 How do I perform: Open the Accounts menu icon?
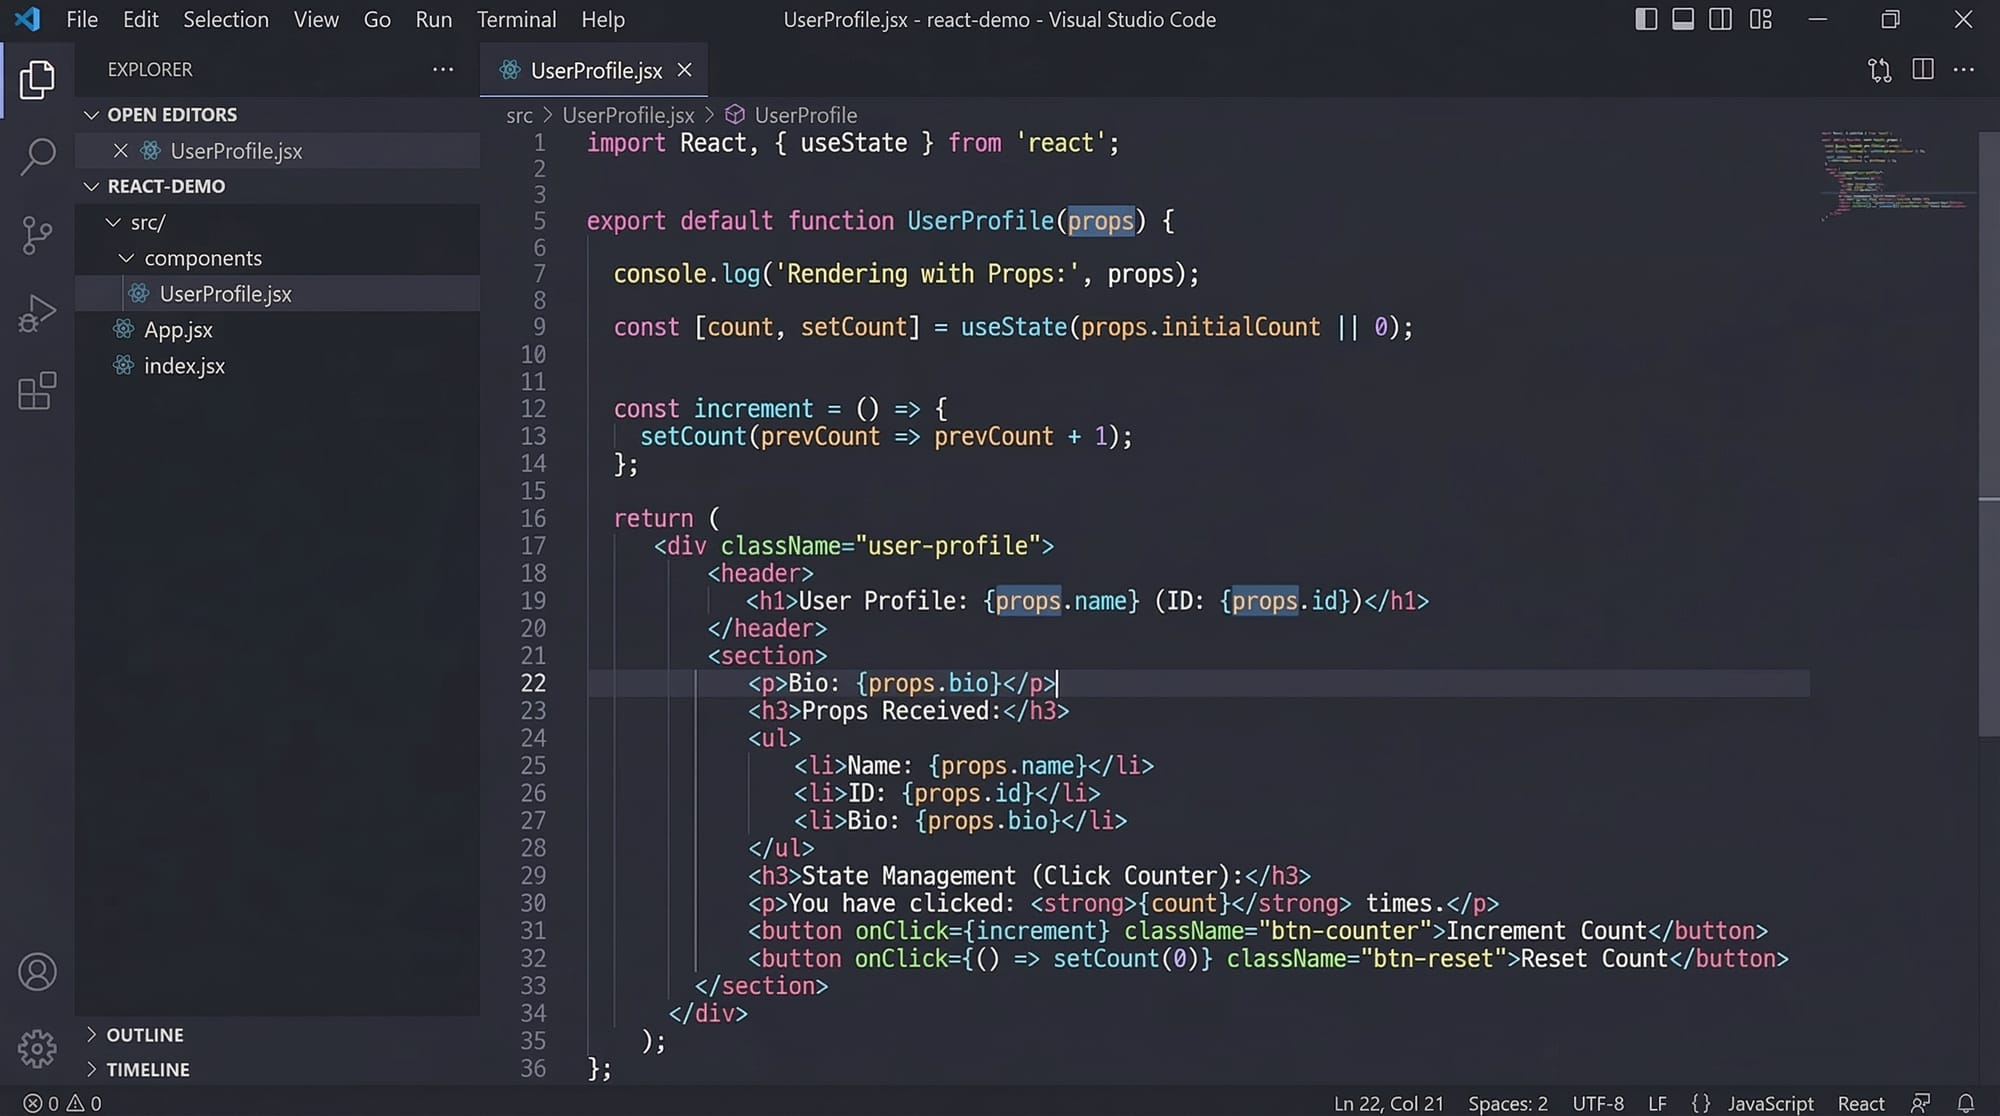[37, 972]
